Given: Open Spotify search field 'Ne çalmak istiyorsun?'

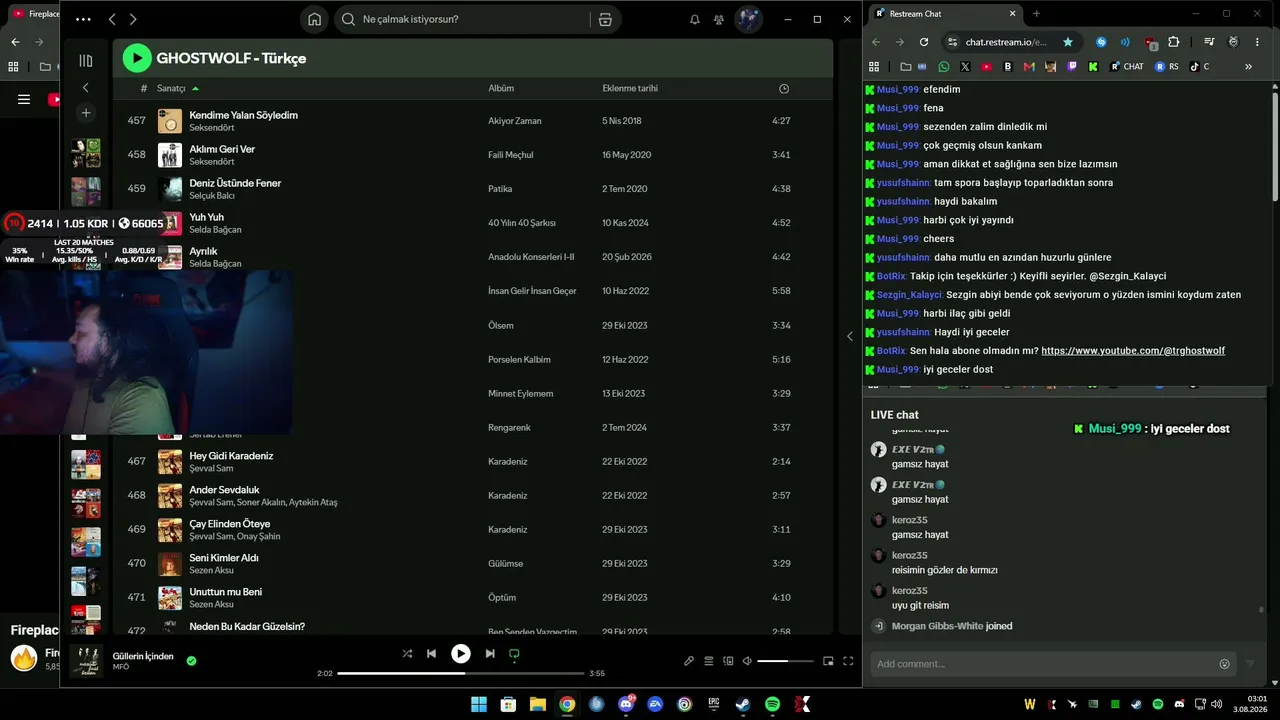Looking at the screenshot, I should click(x=460, y=19).
